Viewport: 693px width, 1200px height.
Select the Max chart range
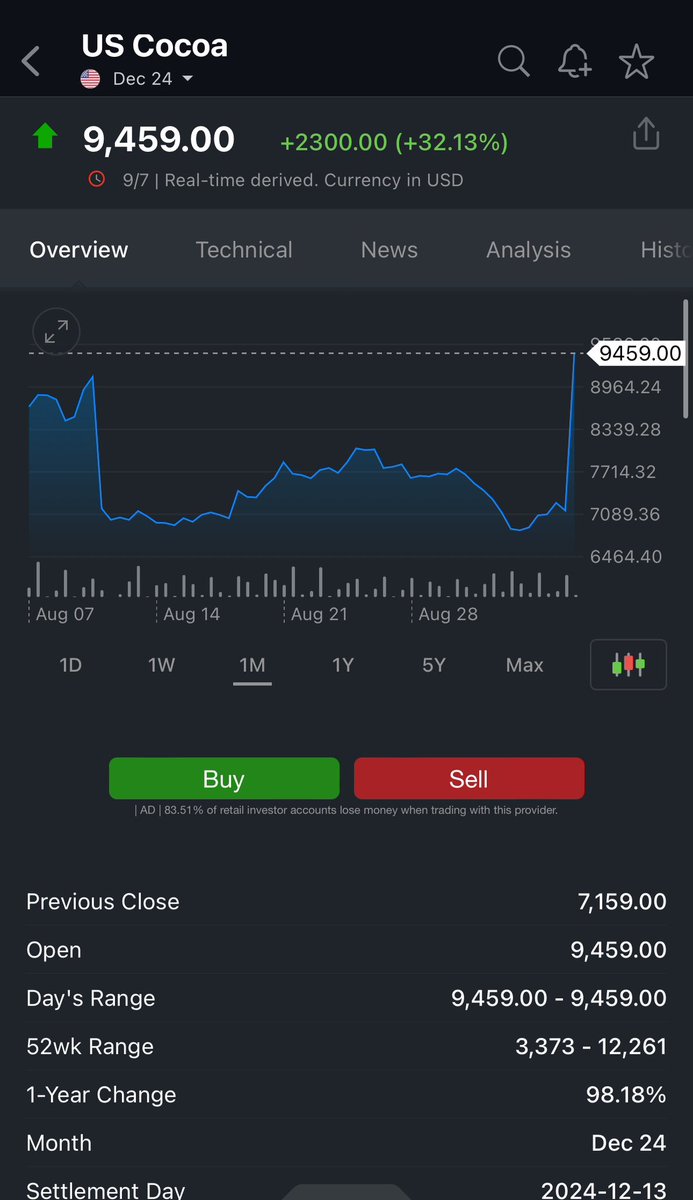525,665
